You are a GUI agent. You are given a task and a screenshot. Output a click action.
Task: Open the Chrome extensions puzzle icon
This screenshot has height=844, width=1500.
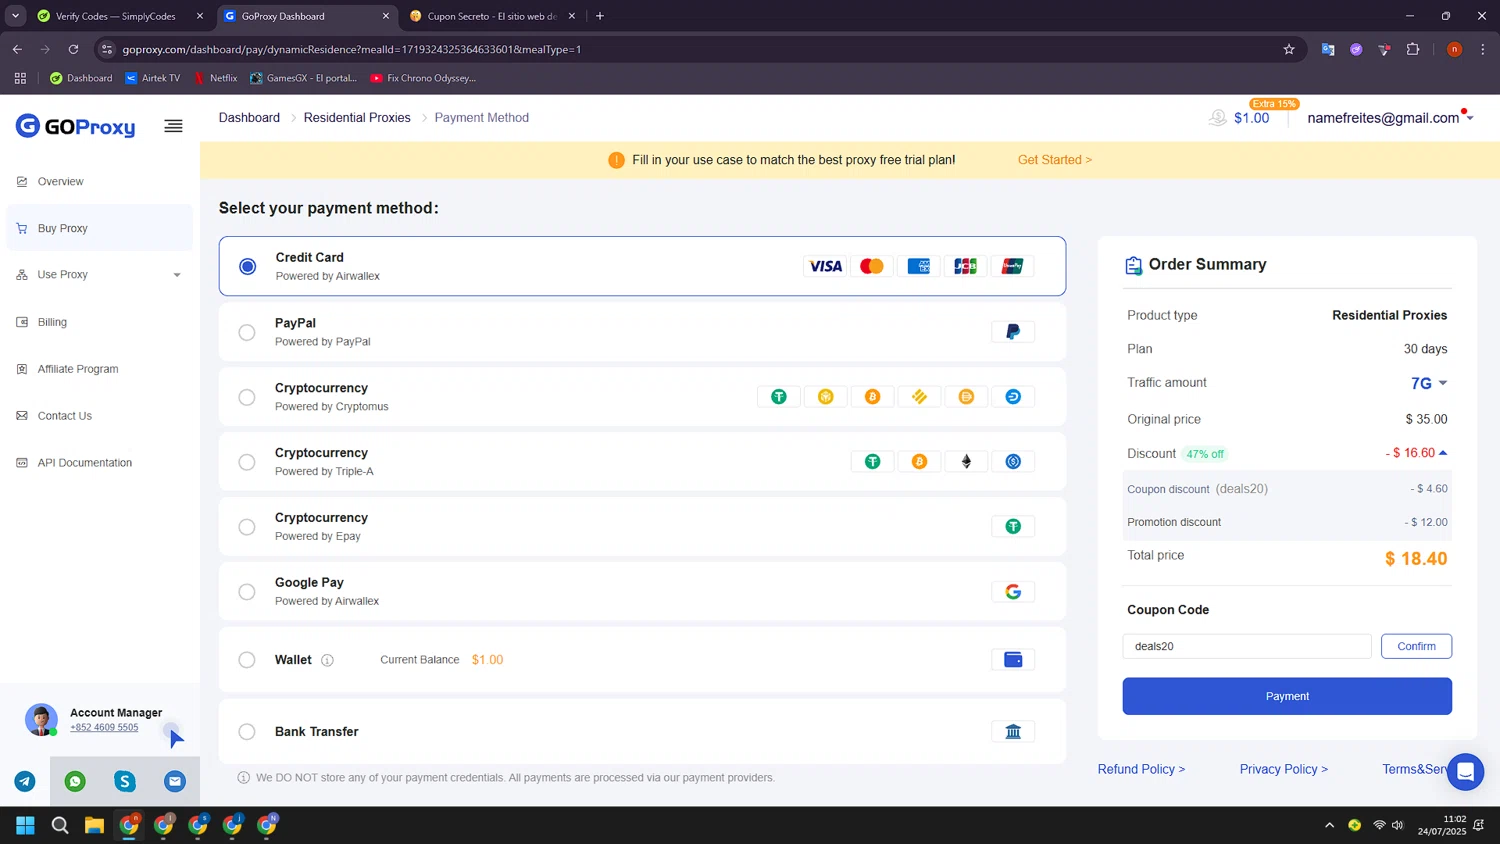[x=1413, y=49]
